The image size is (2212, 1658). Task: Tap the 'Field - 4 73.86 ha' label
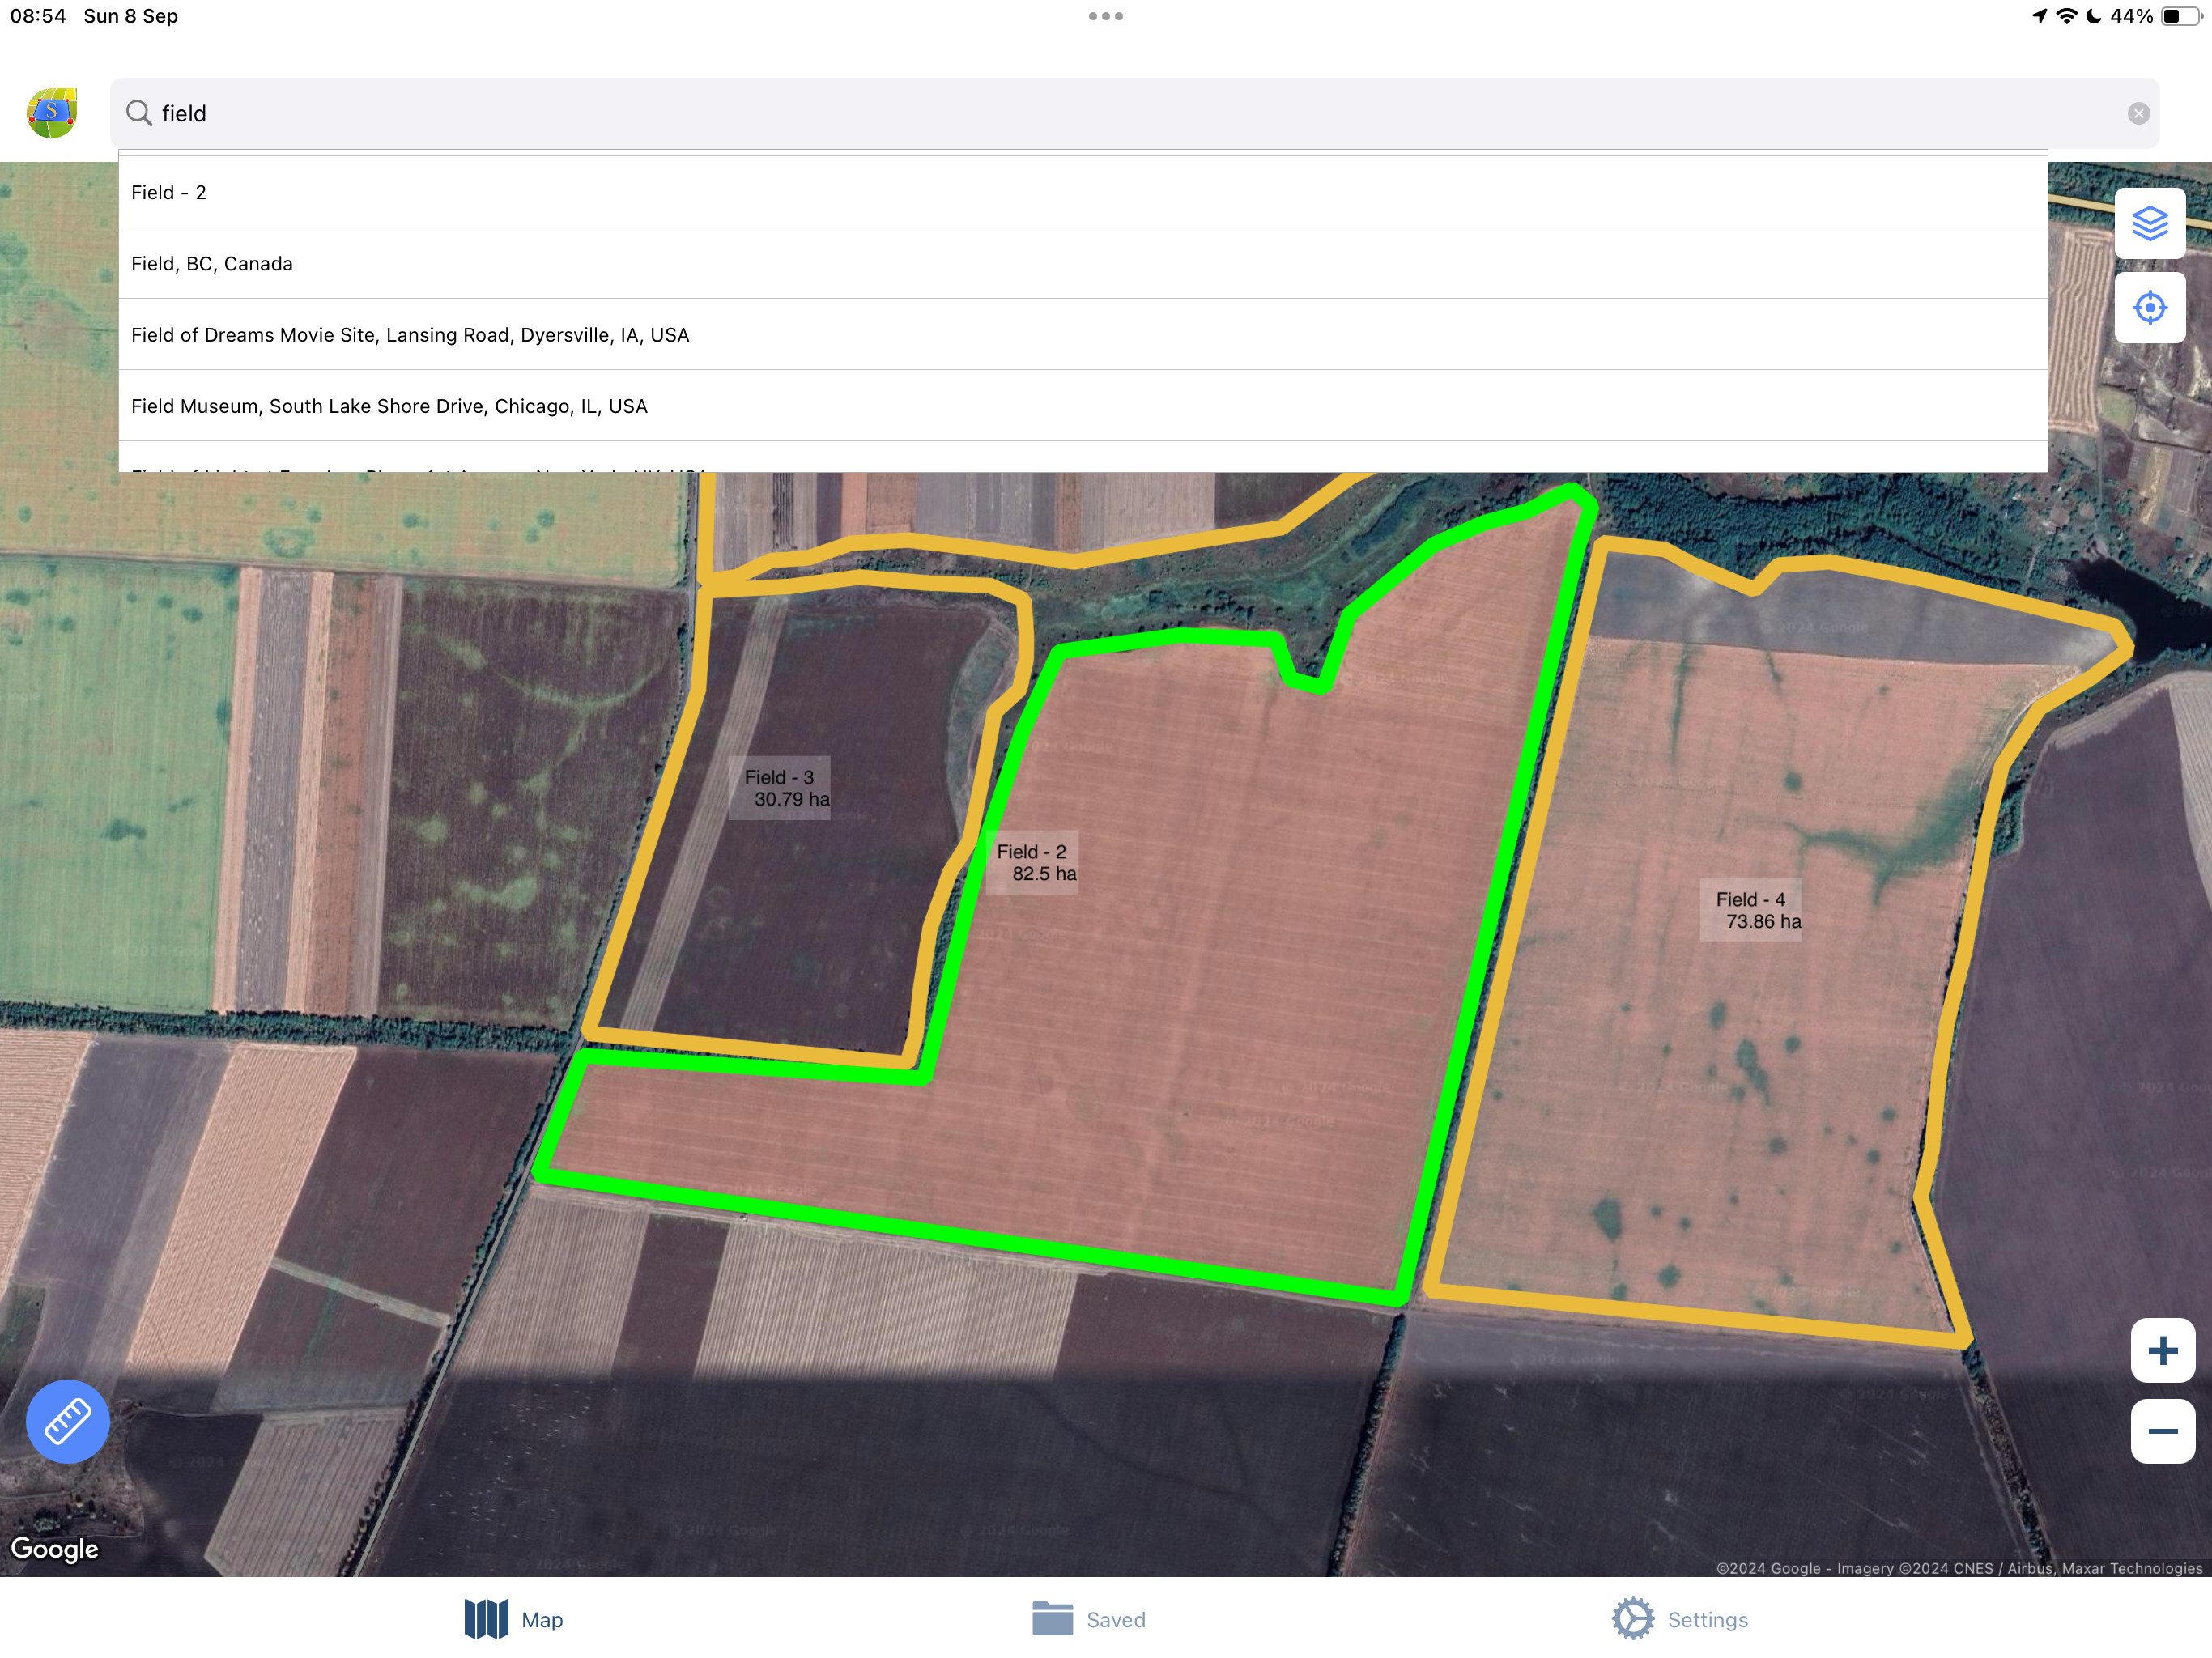[1752, 910]
